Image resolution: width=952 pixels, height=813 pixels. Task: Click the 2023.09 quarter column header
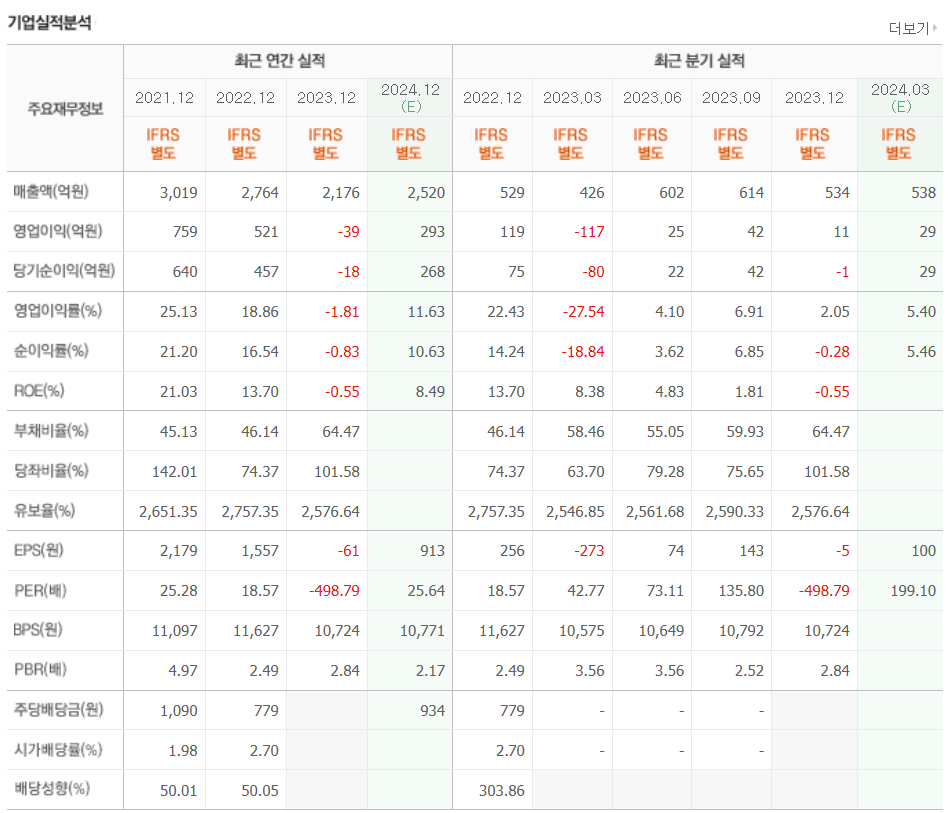(731, 98)
